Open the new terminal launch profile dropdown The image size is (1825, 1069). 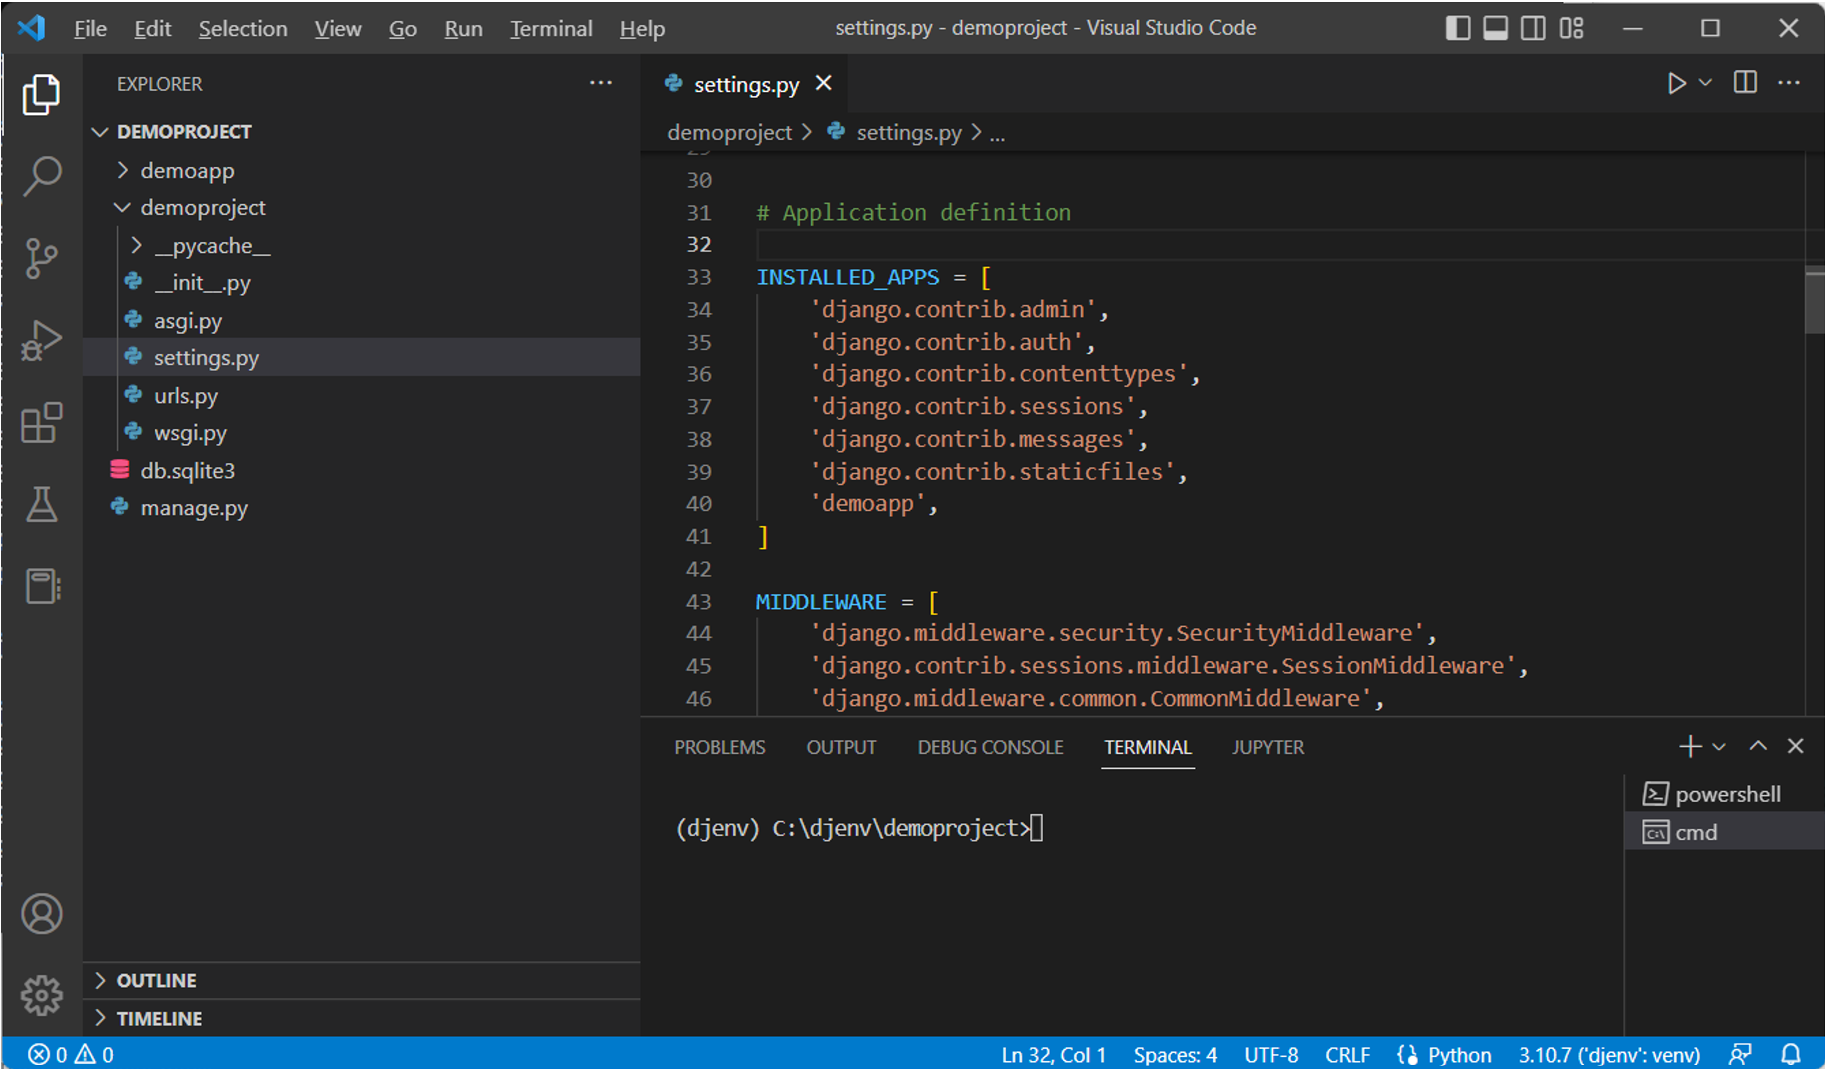pos(1719,747)
